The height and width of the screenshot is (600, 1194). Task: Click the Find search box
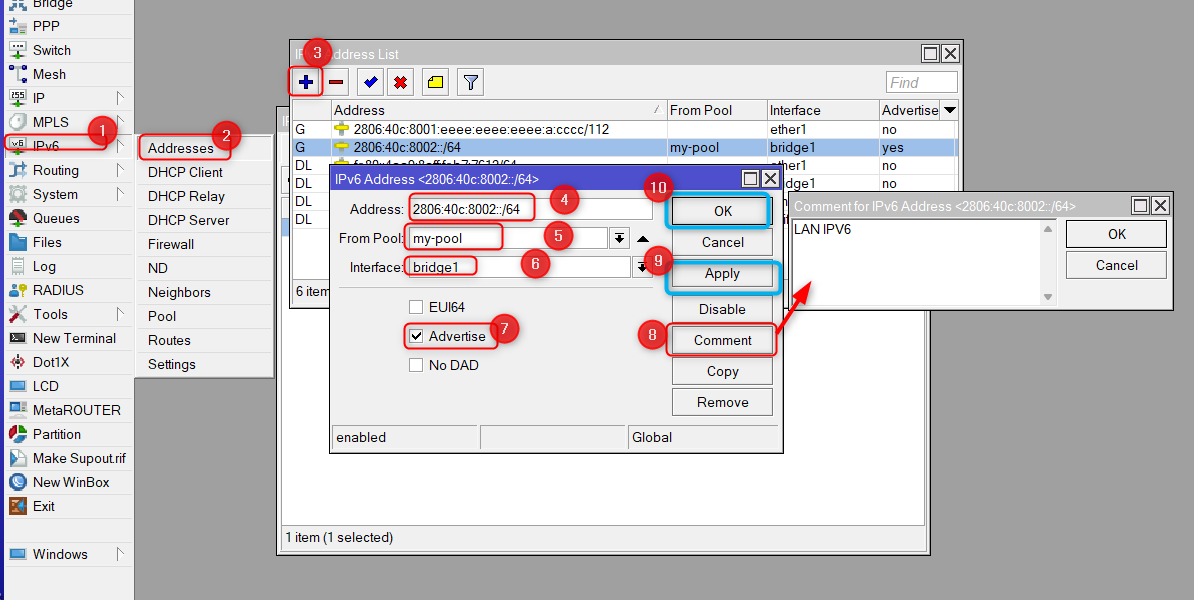tap(921, 82)
